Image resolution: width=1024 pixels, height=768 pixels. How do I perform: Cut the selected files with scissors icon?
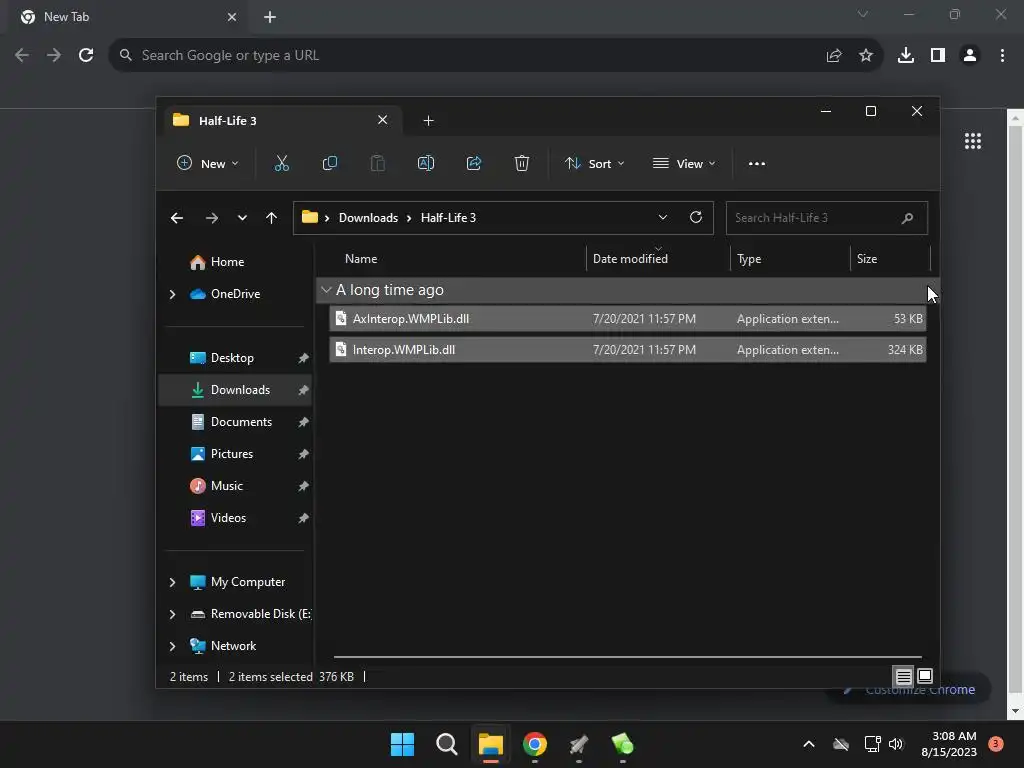tap(281, 163)
